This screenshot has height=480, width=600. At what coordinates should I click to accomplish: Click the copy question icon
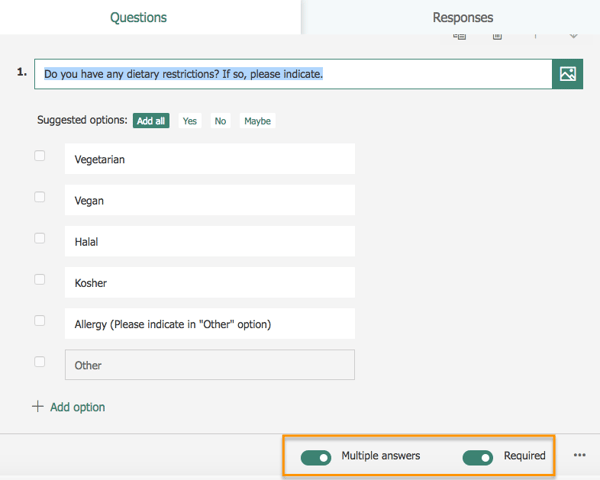pyautogui.click(x=460, y=36)
